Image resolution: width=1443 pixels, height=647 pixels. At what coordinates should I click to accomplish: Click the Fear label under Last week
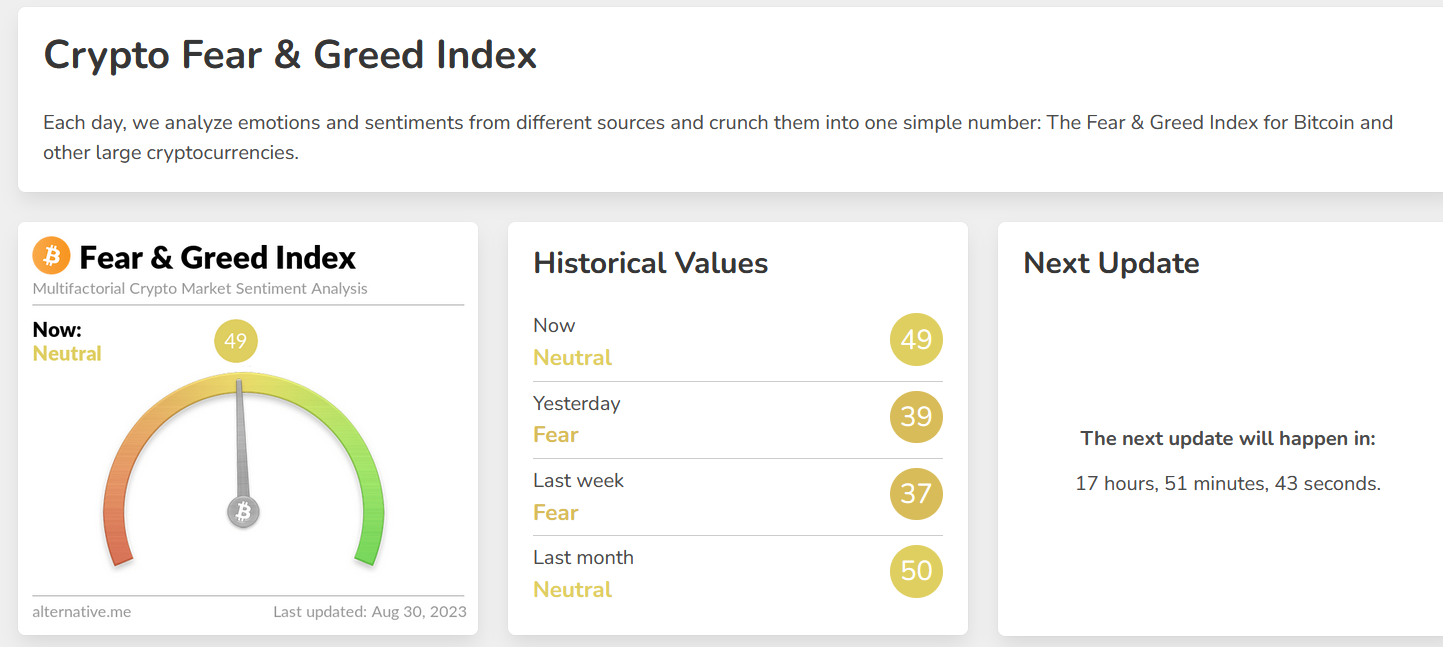556,512
